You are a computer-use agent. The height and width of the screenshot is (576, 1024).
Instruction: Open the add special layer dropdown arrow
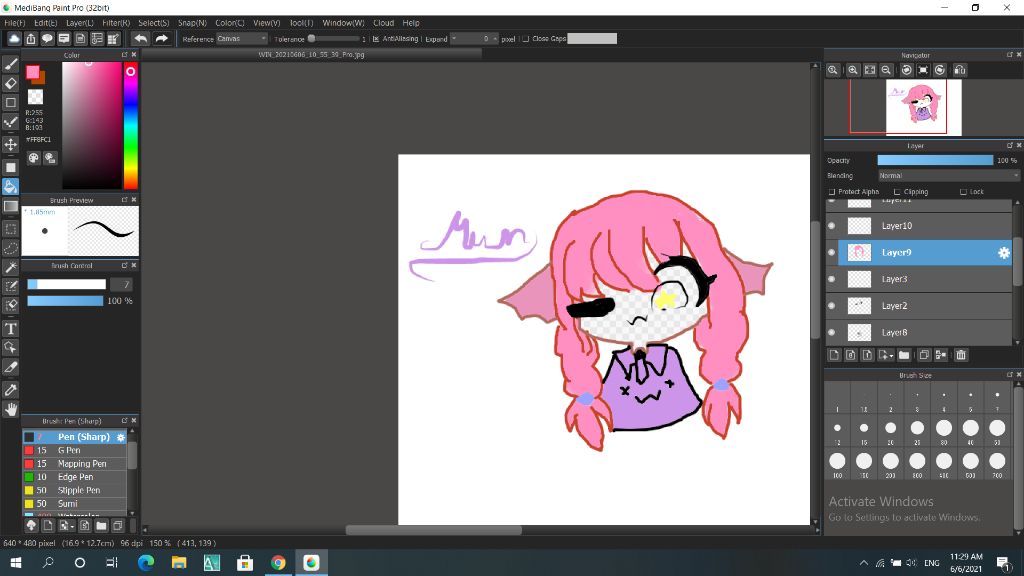point(886,355)
